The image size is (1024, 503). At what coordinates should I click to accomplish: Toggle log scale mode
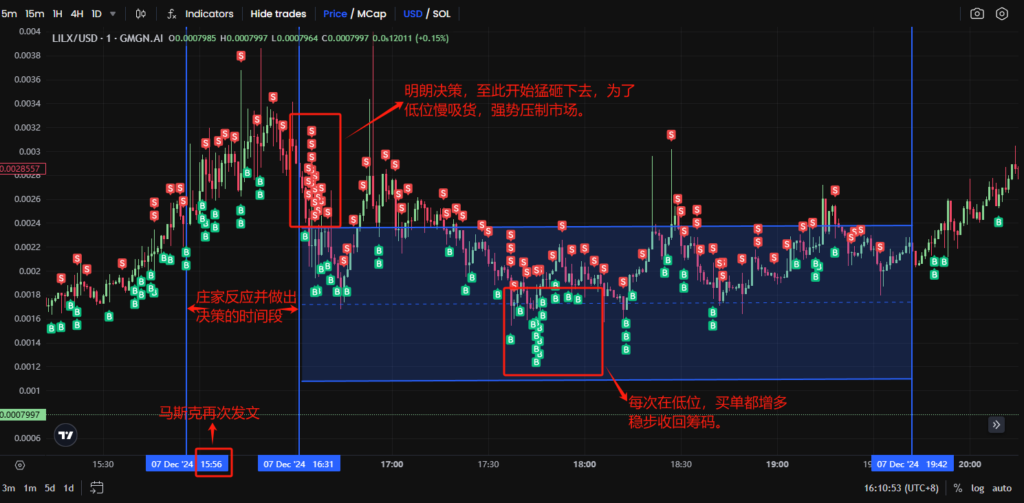pyautogui.click(x=976, y=487)
